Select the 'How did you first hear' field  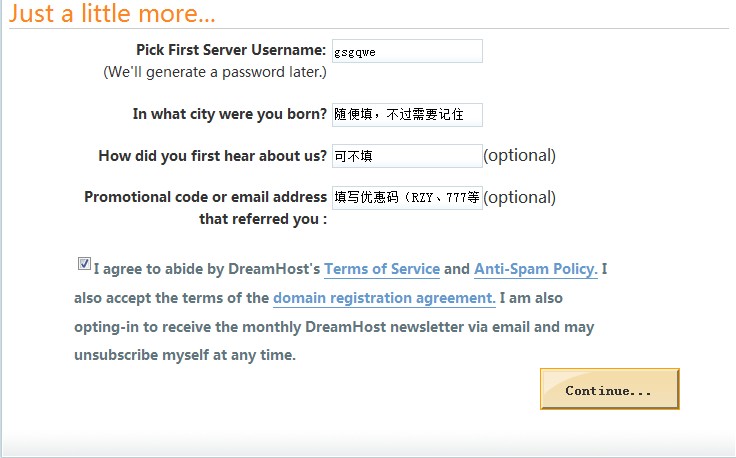[x=407, y=156]
